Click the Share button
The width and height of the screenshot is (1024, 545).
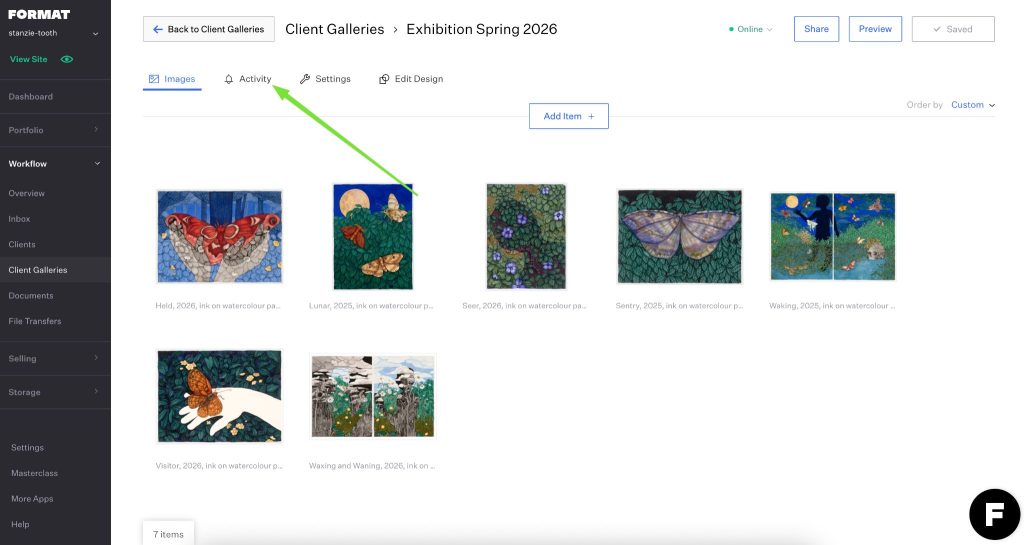pyautogui.click(x=816, y=29)
